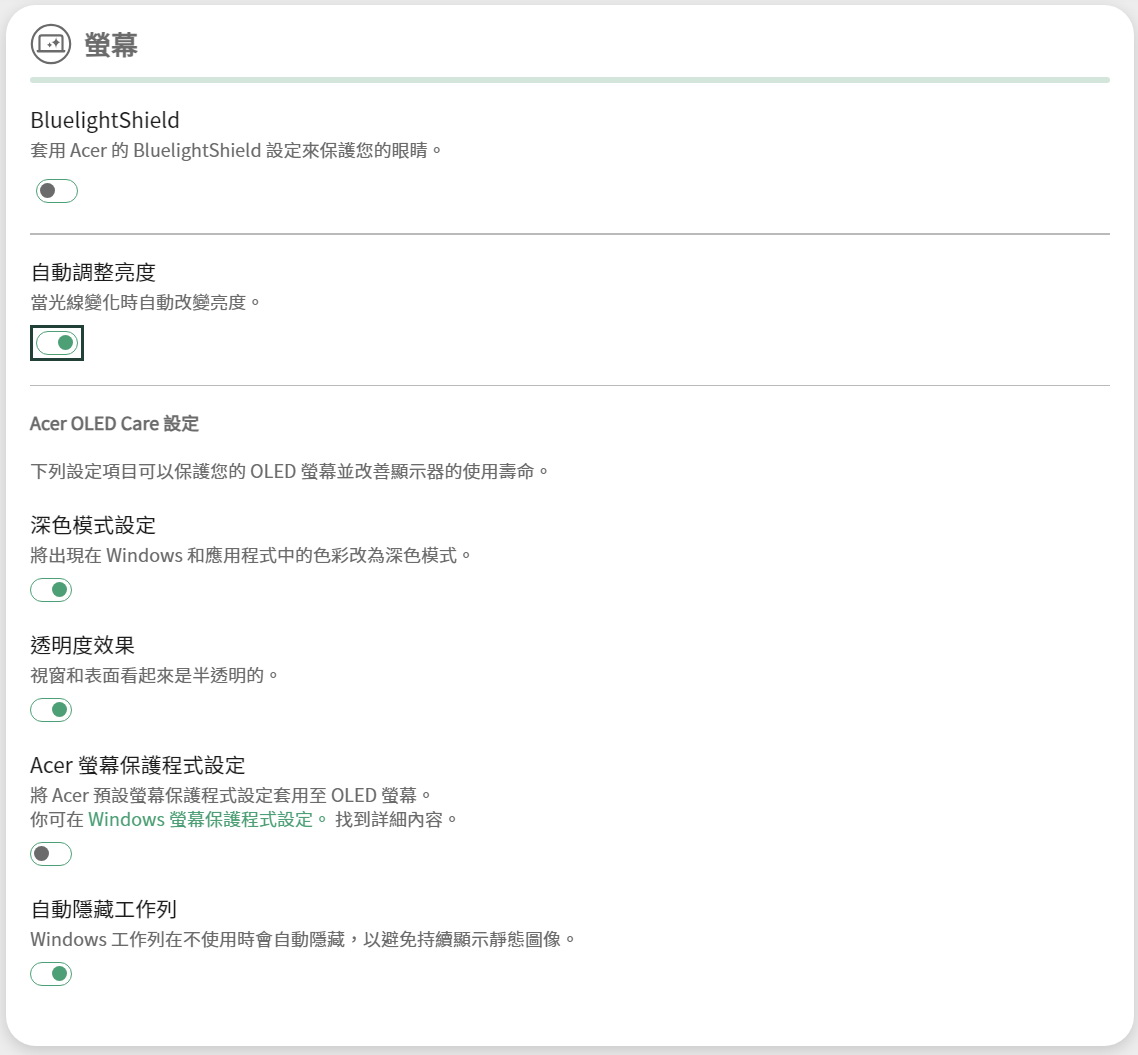Viewport: 1138px width, 1055px height.
Task: Enable Acer 螢幕保護程式設定 toggle
Action: [51, 854]
